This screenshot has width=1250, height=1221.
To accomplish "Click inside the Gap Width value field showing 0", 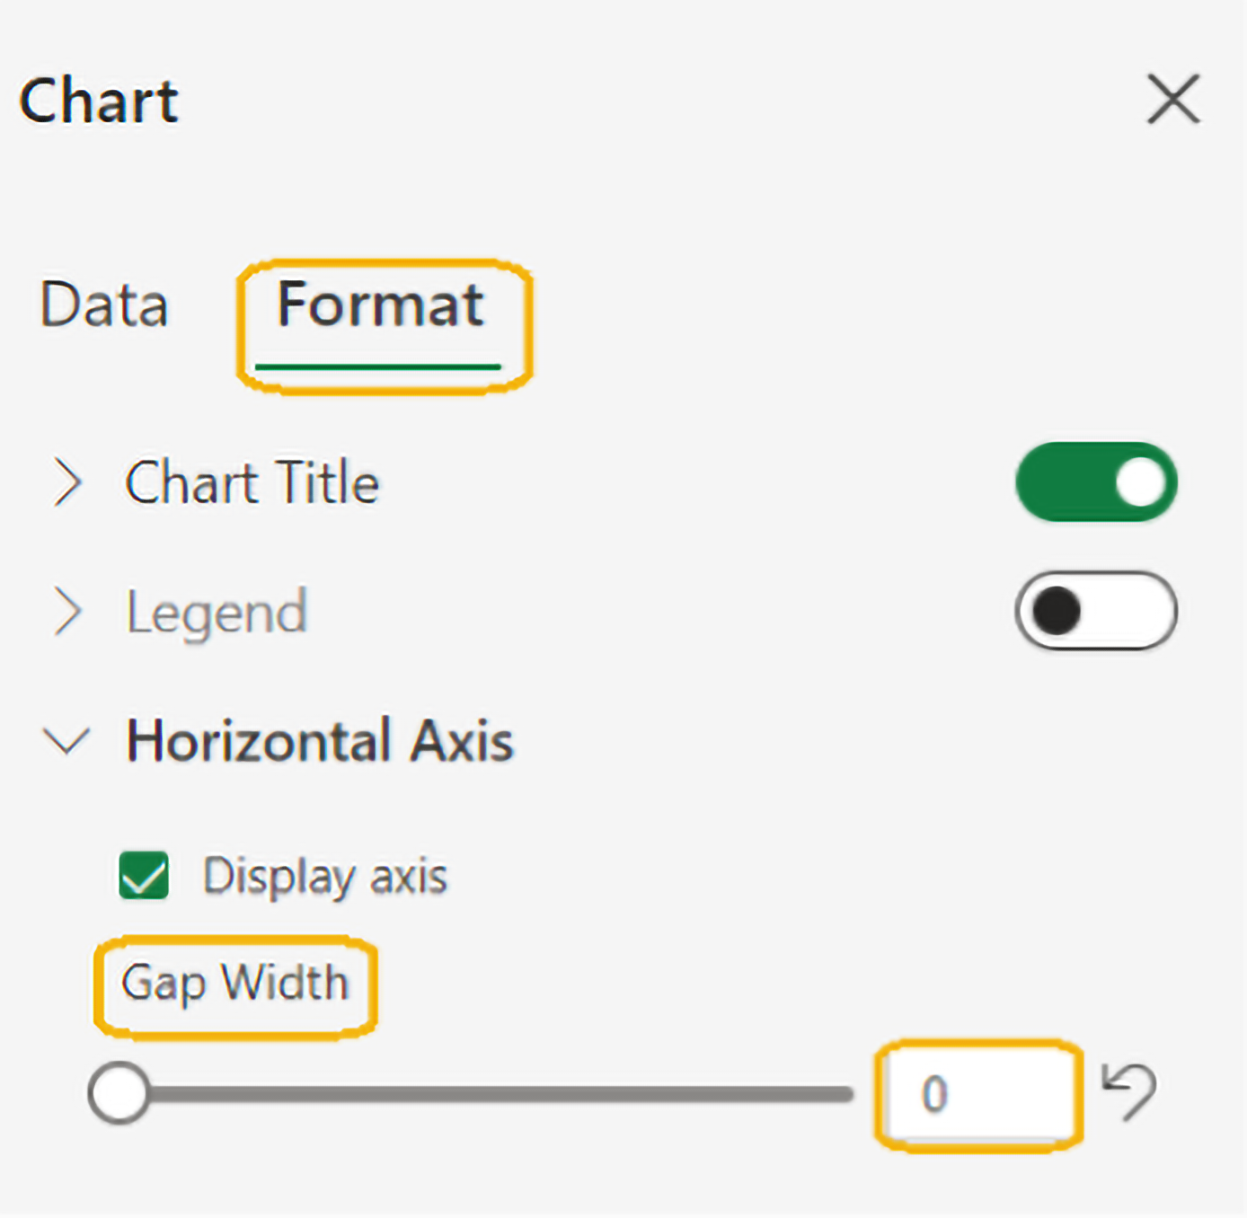I will click(977, 1093).
